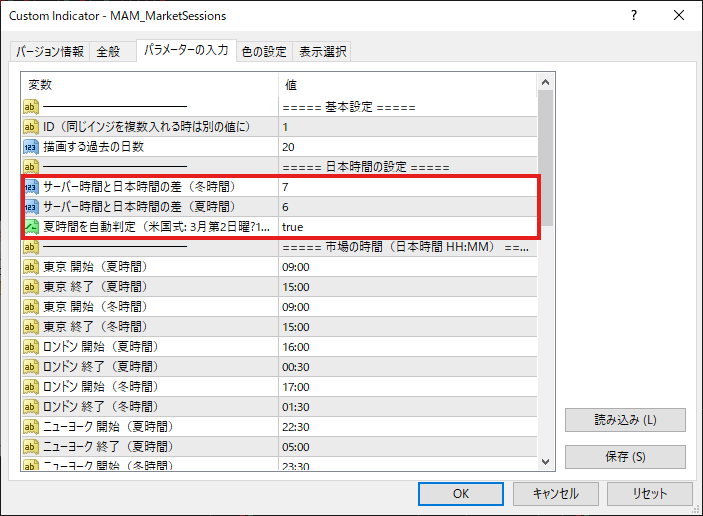Select 05:00 value for ニューヨーク 終了（夏時間）

[408, 447]
